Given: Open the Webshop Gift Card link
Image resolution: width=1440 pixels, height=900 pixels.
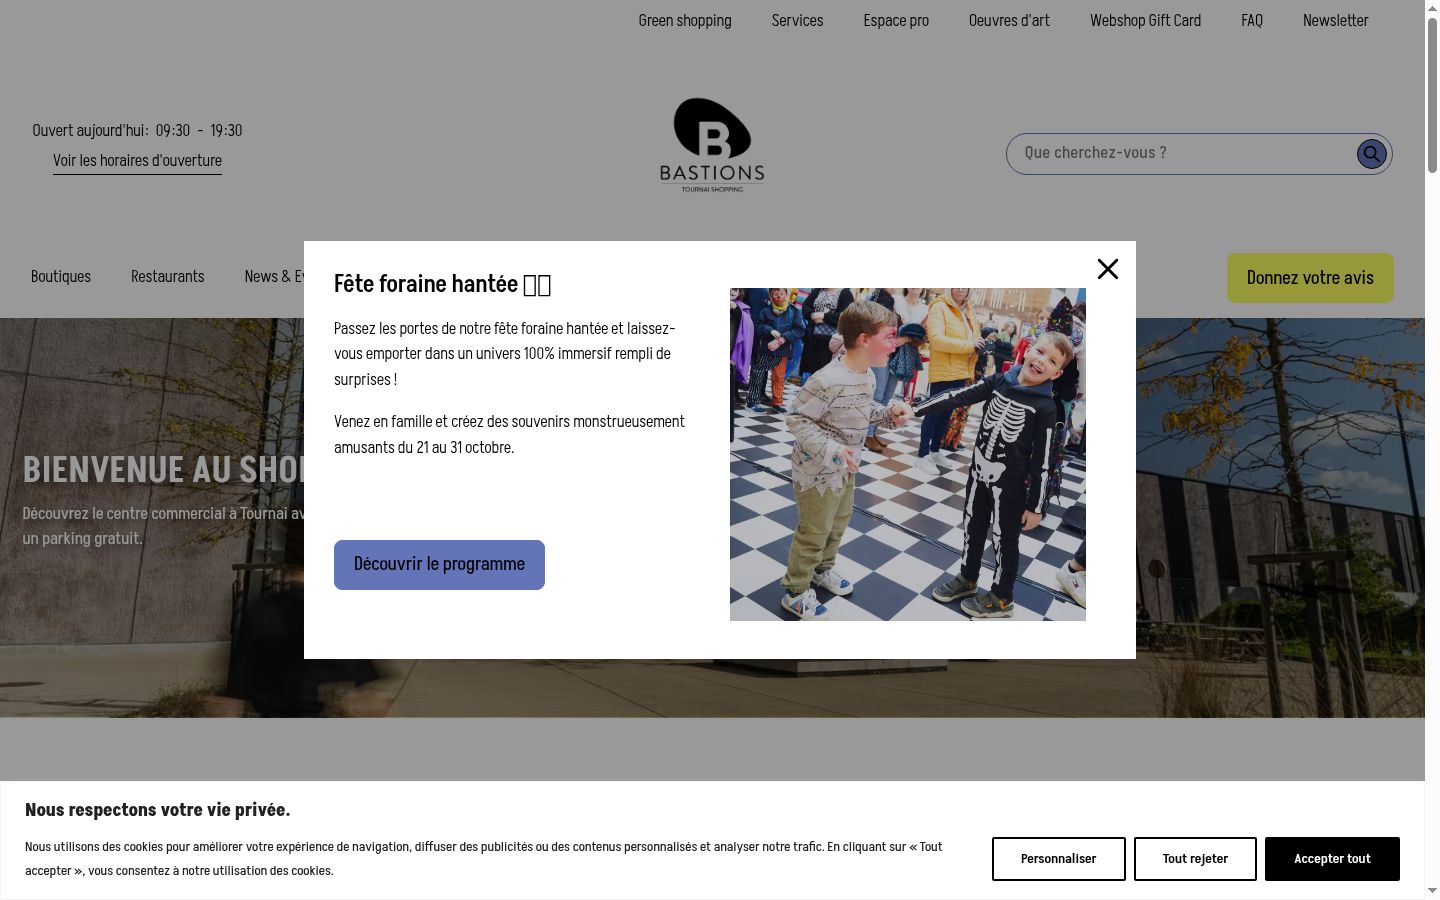Looking at the screenshot, I should [x=1145, y=20].
